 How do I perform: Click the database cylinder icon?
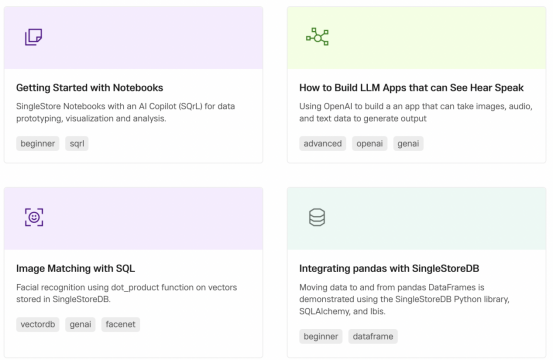tap(317, 217)
